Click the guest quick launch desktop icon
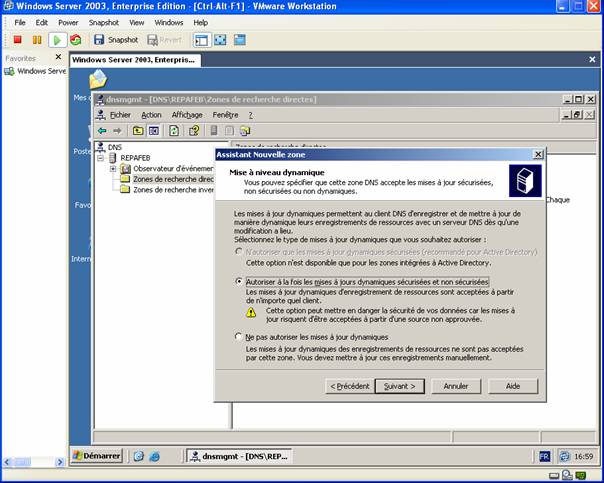604x483 pixels. tap(139, 456)
